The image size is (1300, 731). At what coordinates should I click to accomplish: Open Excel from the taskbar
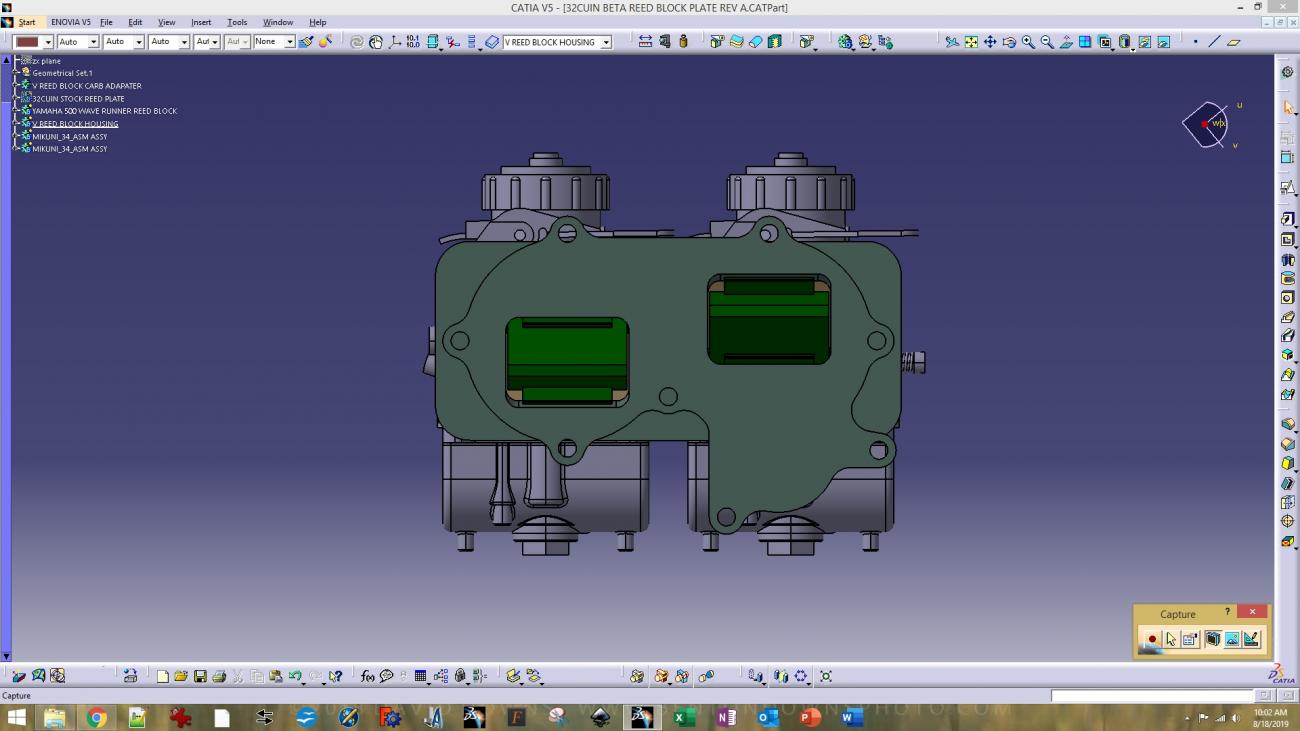coord(684,717)
